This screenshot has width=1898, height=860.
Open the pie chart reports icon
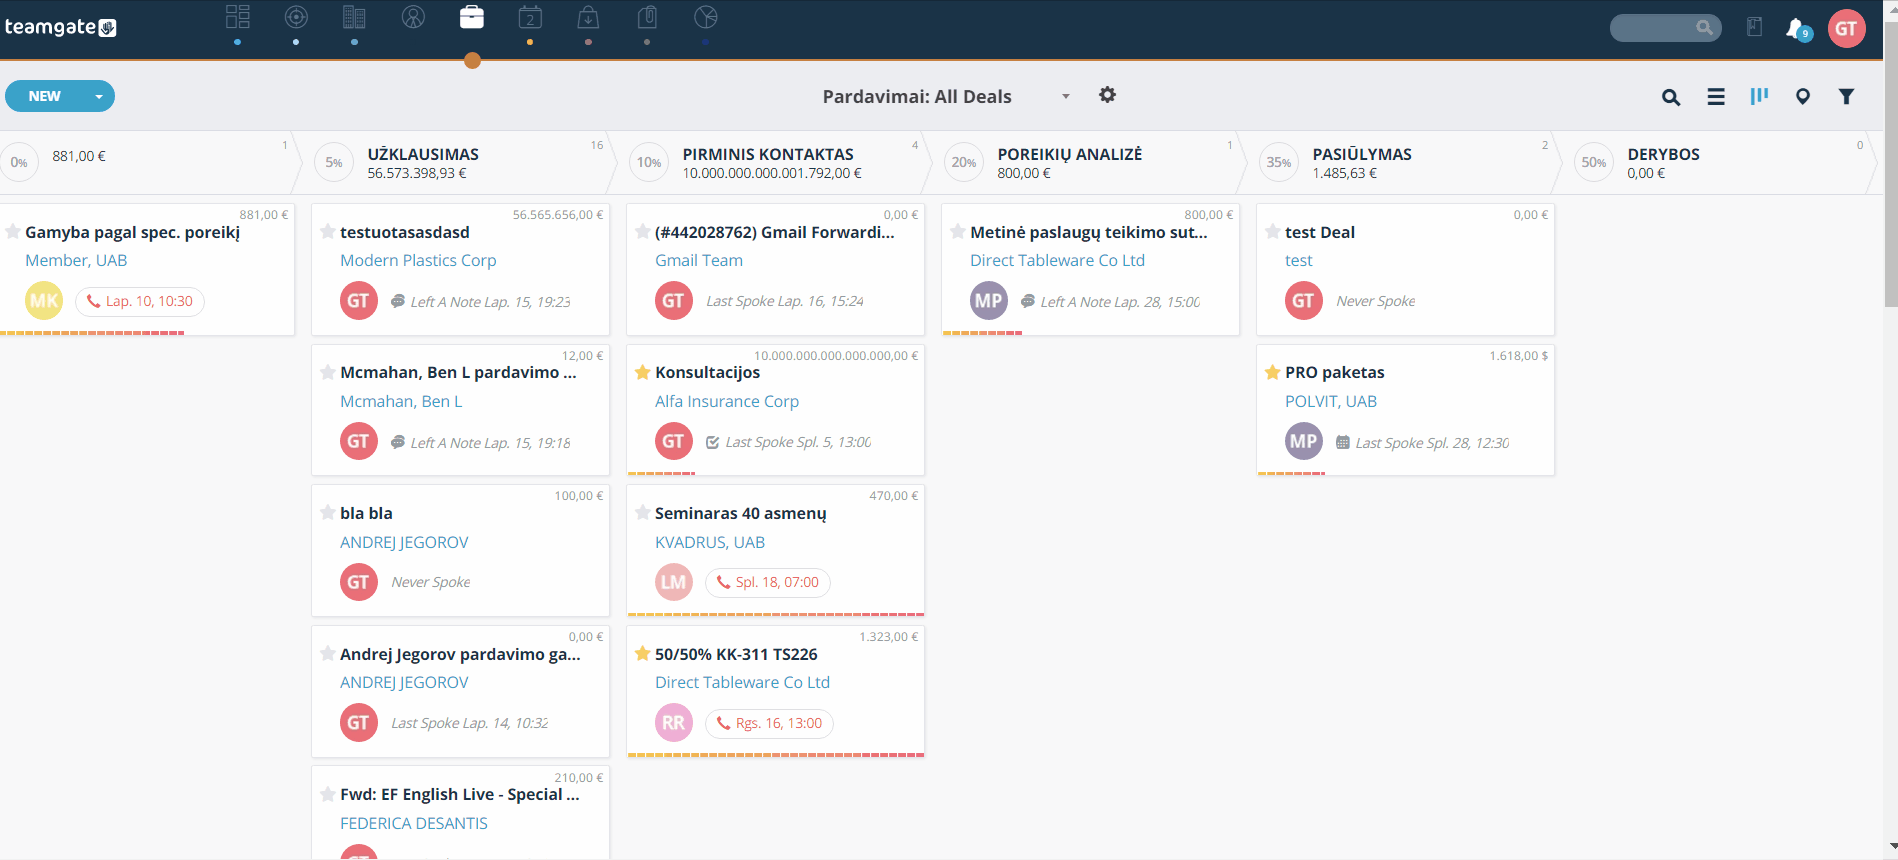coord(706,17)
